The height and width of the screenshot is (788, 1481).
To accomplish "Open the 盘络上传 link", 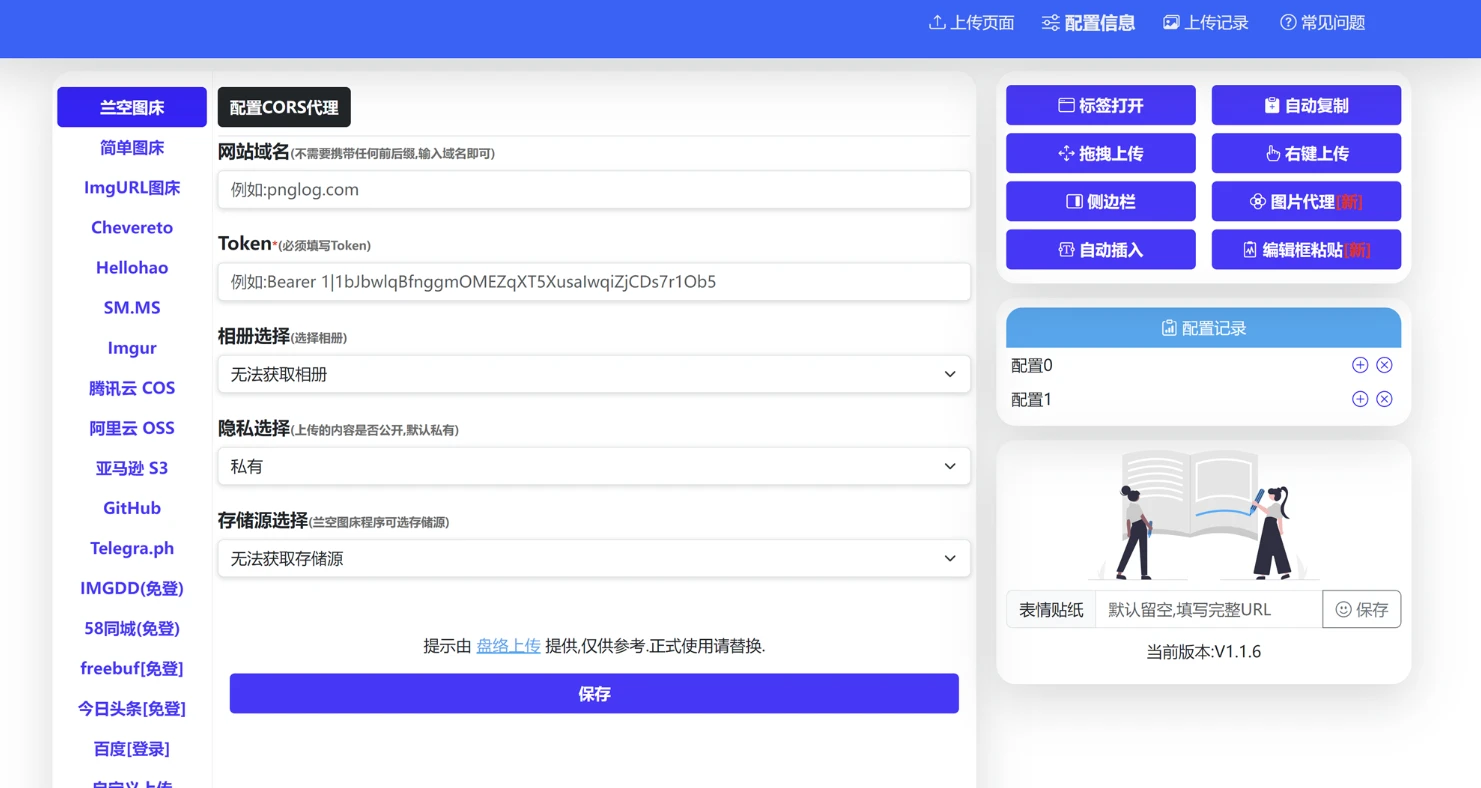I will 508,646.
